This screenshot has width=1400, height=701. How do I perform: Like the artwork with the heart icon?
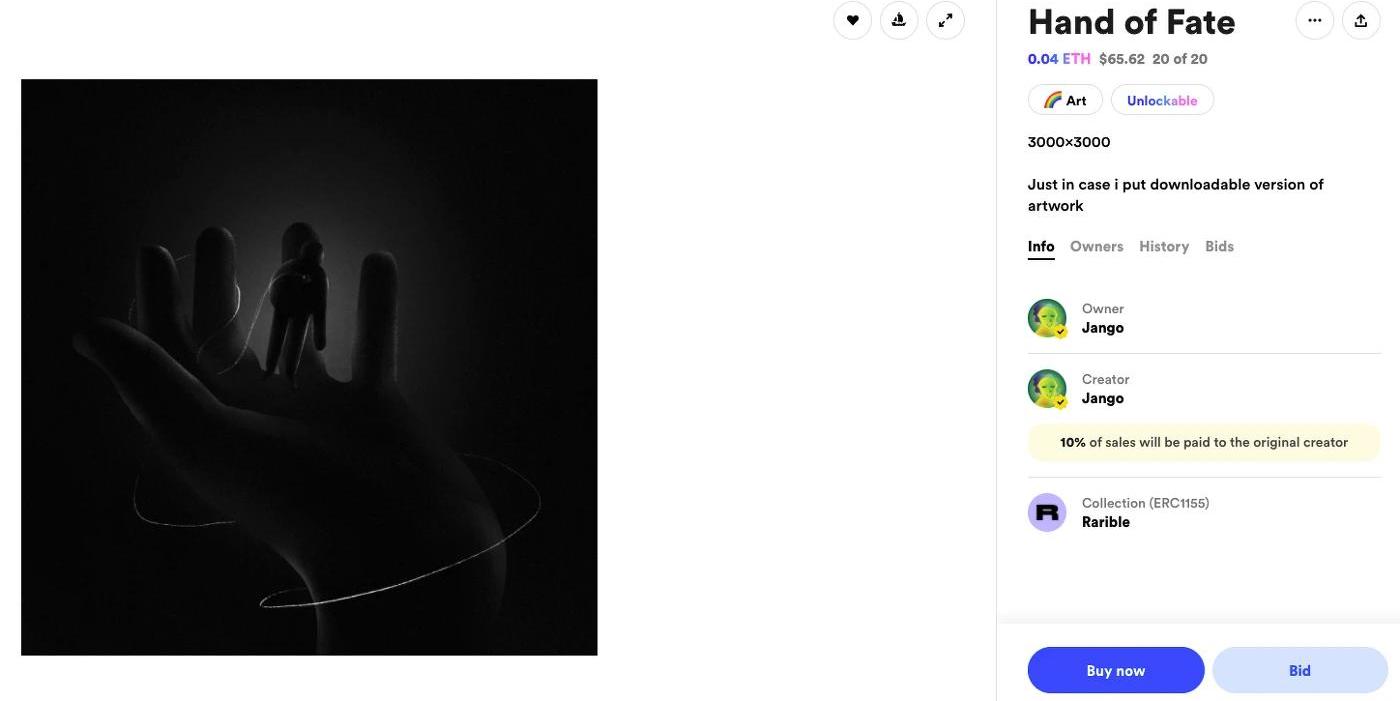tap(852, 20)
